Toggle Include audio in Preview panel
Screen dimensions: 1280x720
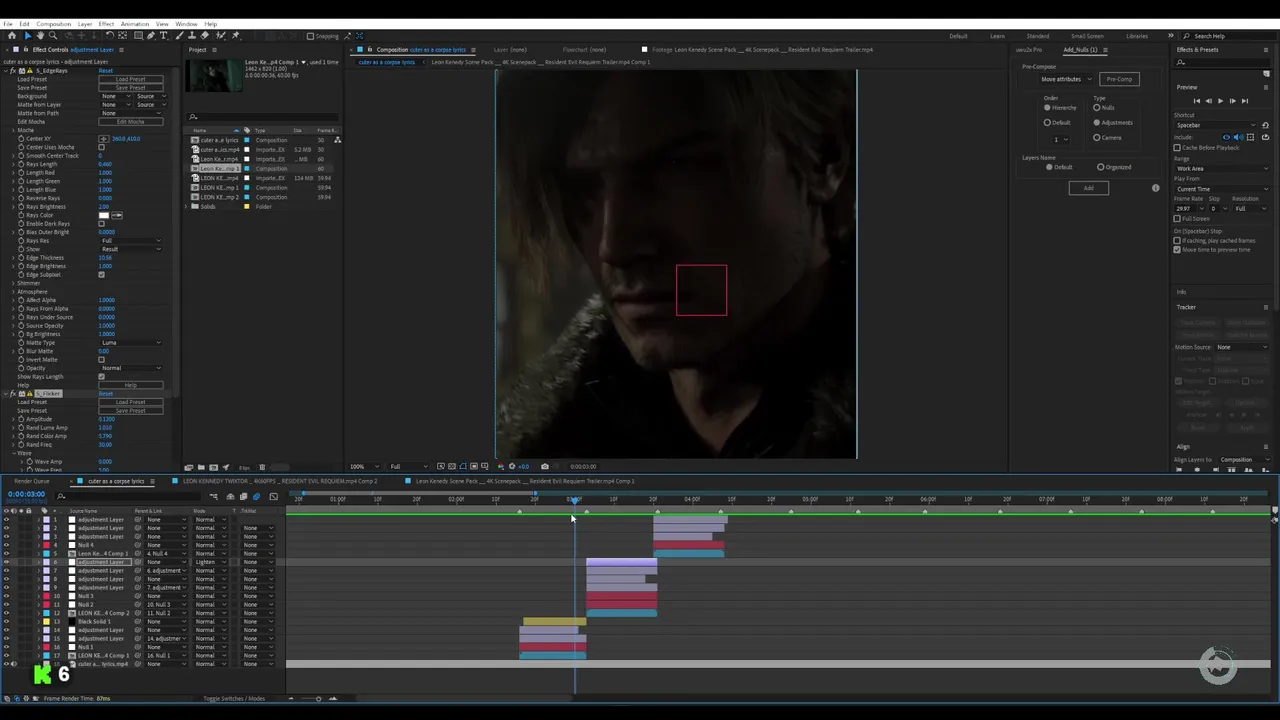point(1238,137)
